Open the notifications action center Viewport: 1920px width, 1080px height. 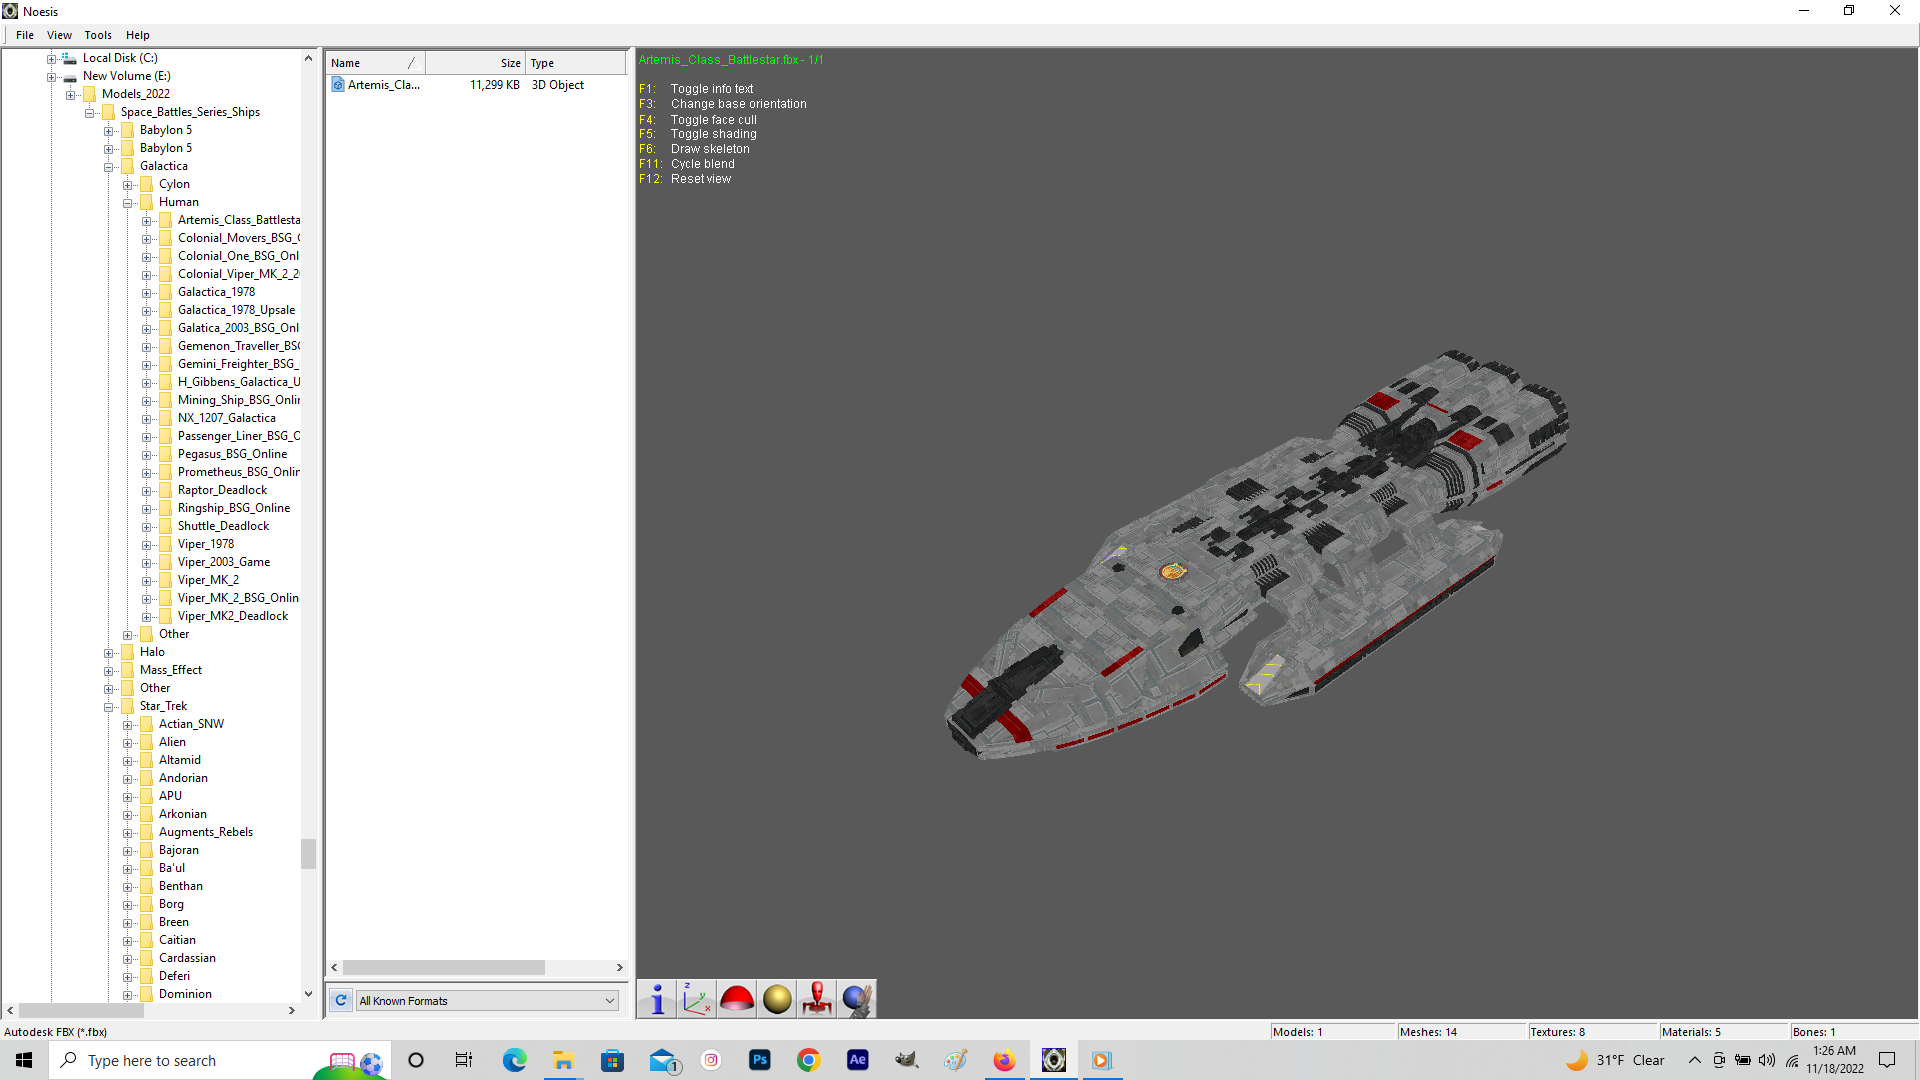click(x=1887, y=1060)
